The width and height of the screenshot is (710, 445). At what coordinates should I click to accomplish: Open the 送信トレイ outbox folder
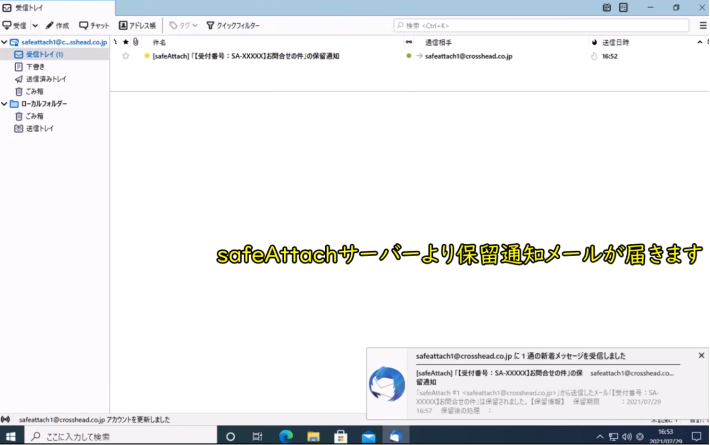pos(34,129)
